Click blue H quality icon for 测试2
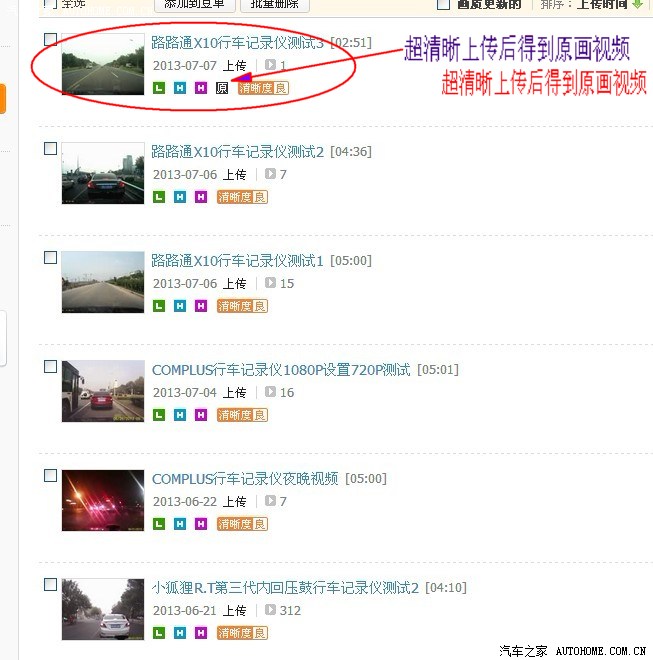This screenshot has width=653, height=660. pos(180,197)
